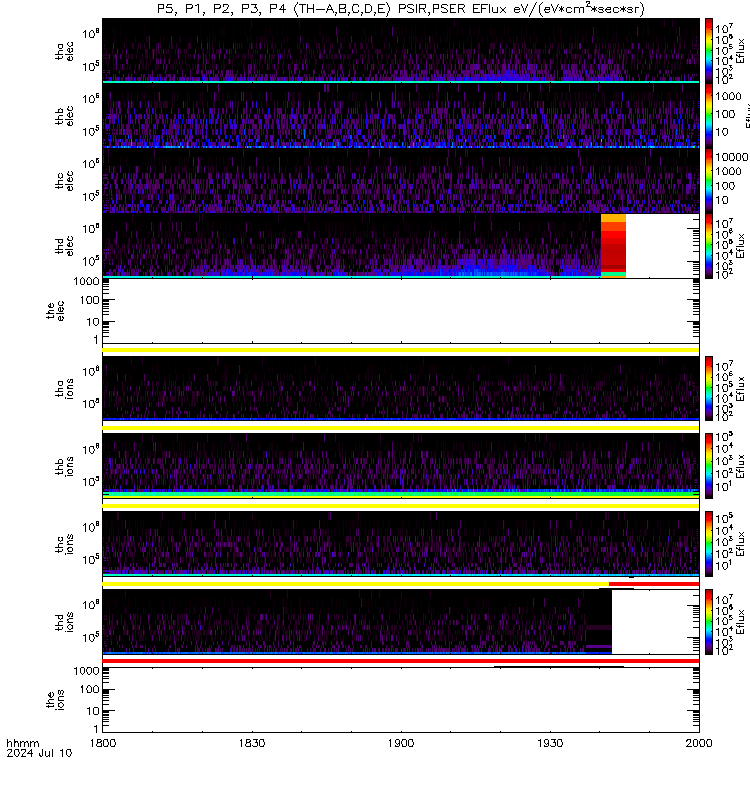Select the 'thc elec' panel label
The width and height of the screenshot is (750, 800).
tap(64, 181)
